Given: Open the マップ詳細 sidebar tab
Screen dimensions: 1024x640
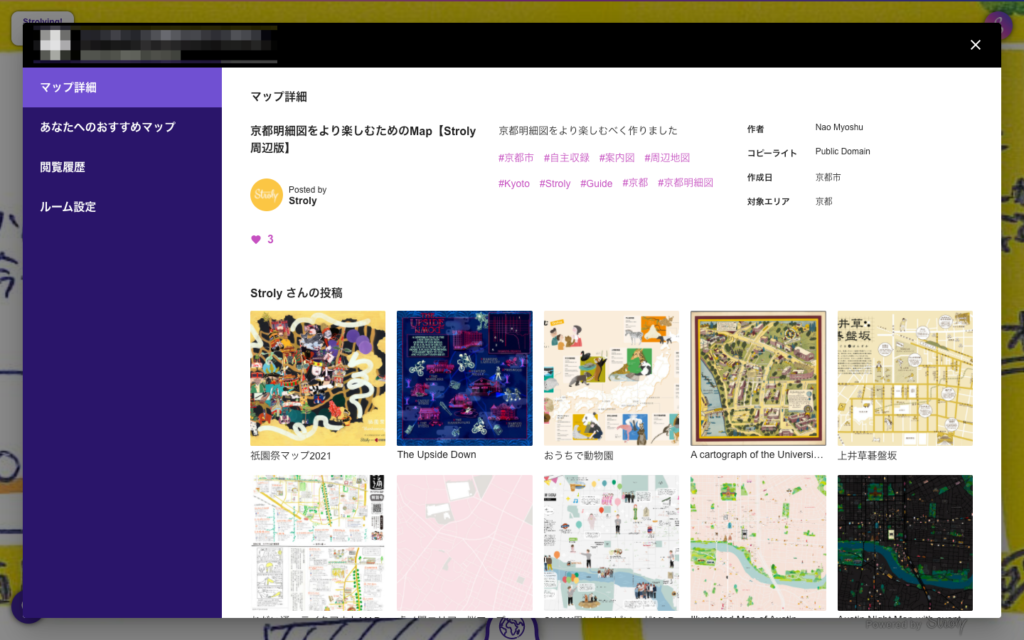Looking at the screenshot, I should pos(122,87).
